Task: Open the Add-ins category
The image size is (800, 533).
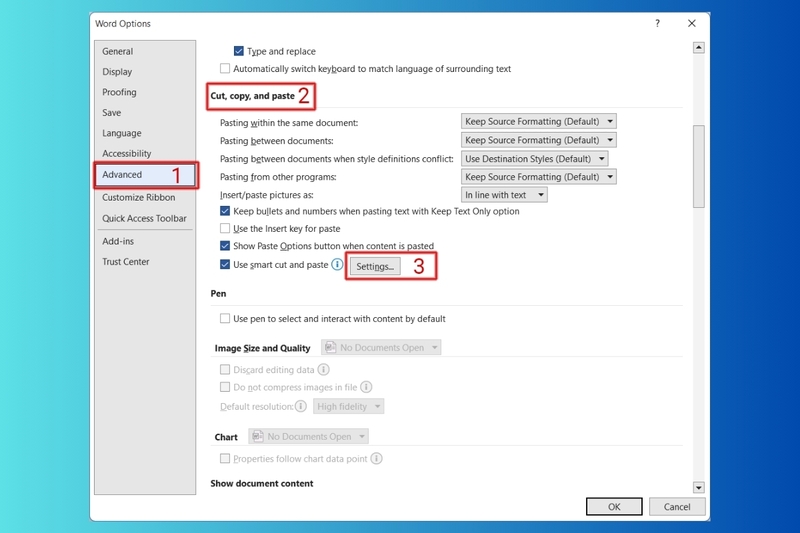Action: pos(145,241)
